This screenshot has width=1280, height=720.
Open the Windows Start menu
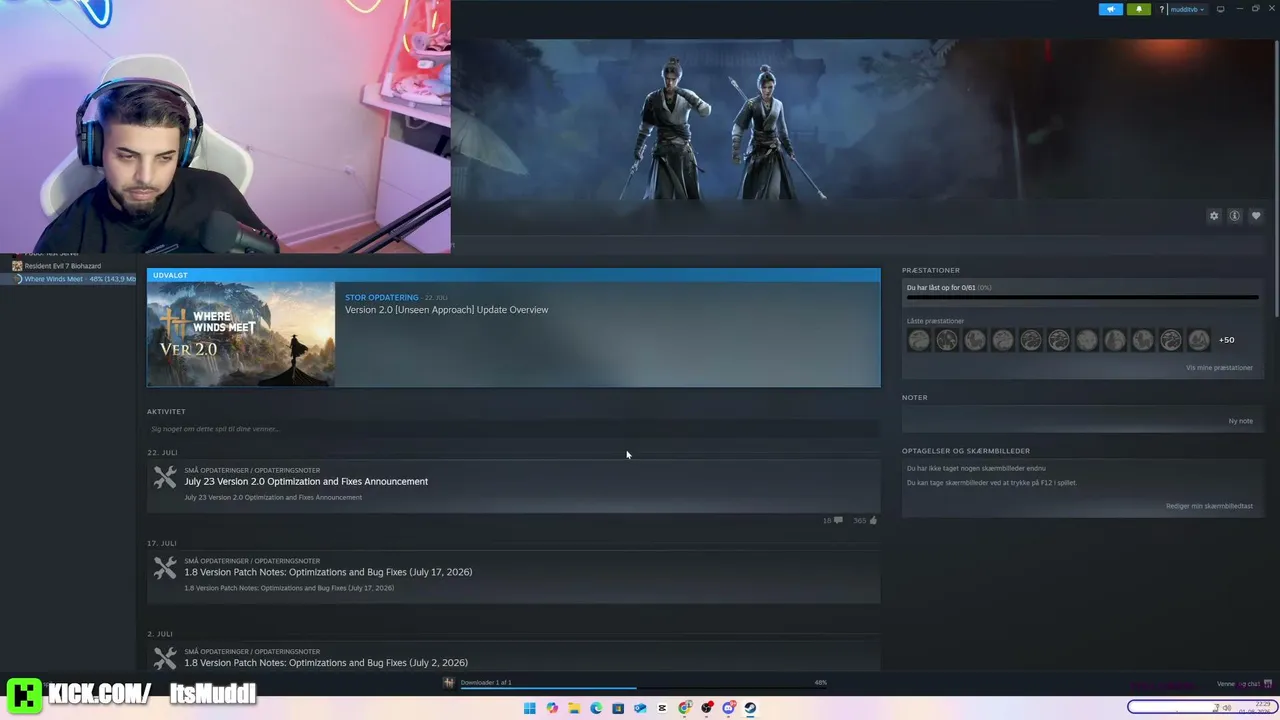(530, 708)
